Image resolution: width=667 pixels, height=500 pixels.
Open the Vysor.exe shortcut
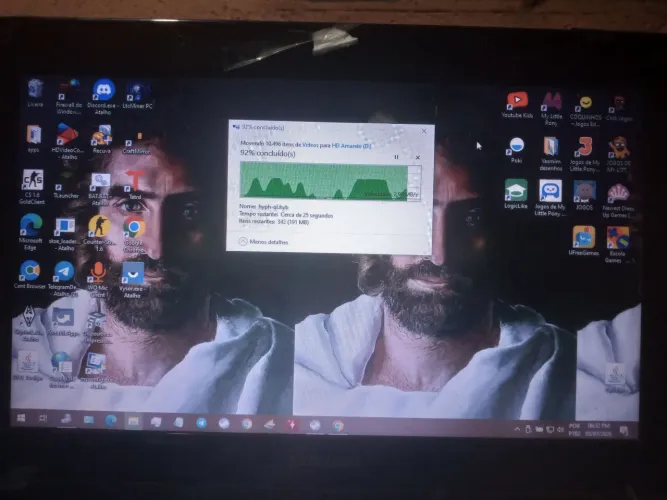tap(133, 280)
